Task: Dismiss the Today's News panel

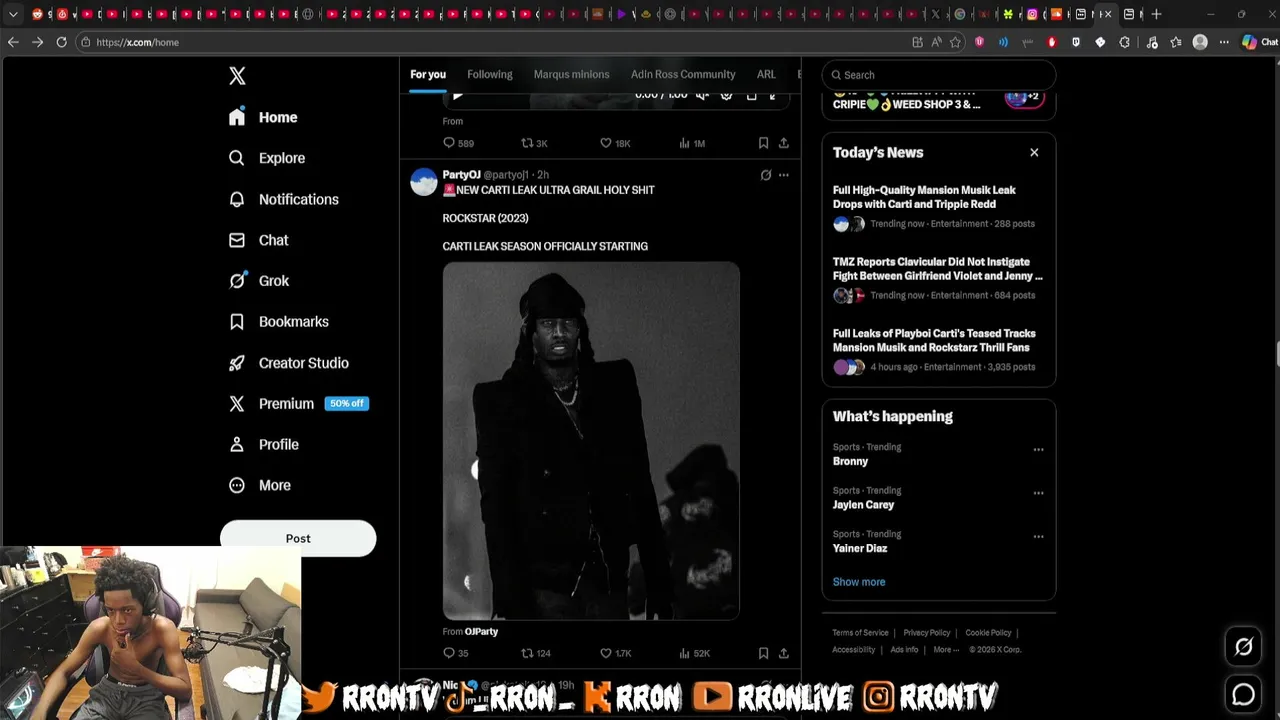Action: 1034,153
